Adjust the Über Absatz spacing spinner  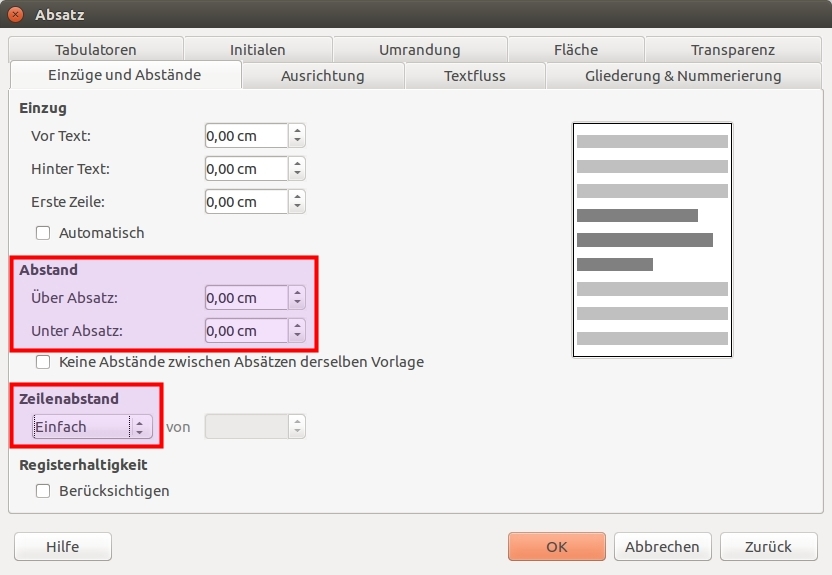click(297, 298)
